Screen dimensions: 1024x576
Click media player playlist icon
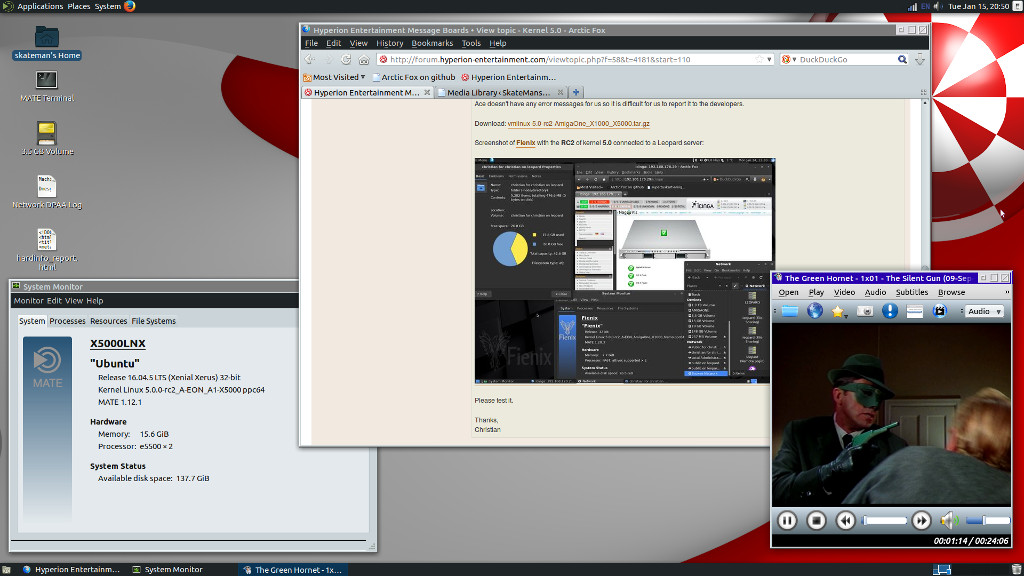(914, 312)
